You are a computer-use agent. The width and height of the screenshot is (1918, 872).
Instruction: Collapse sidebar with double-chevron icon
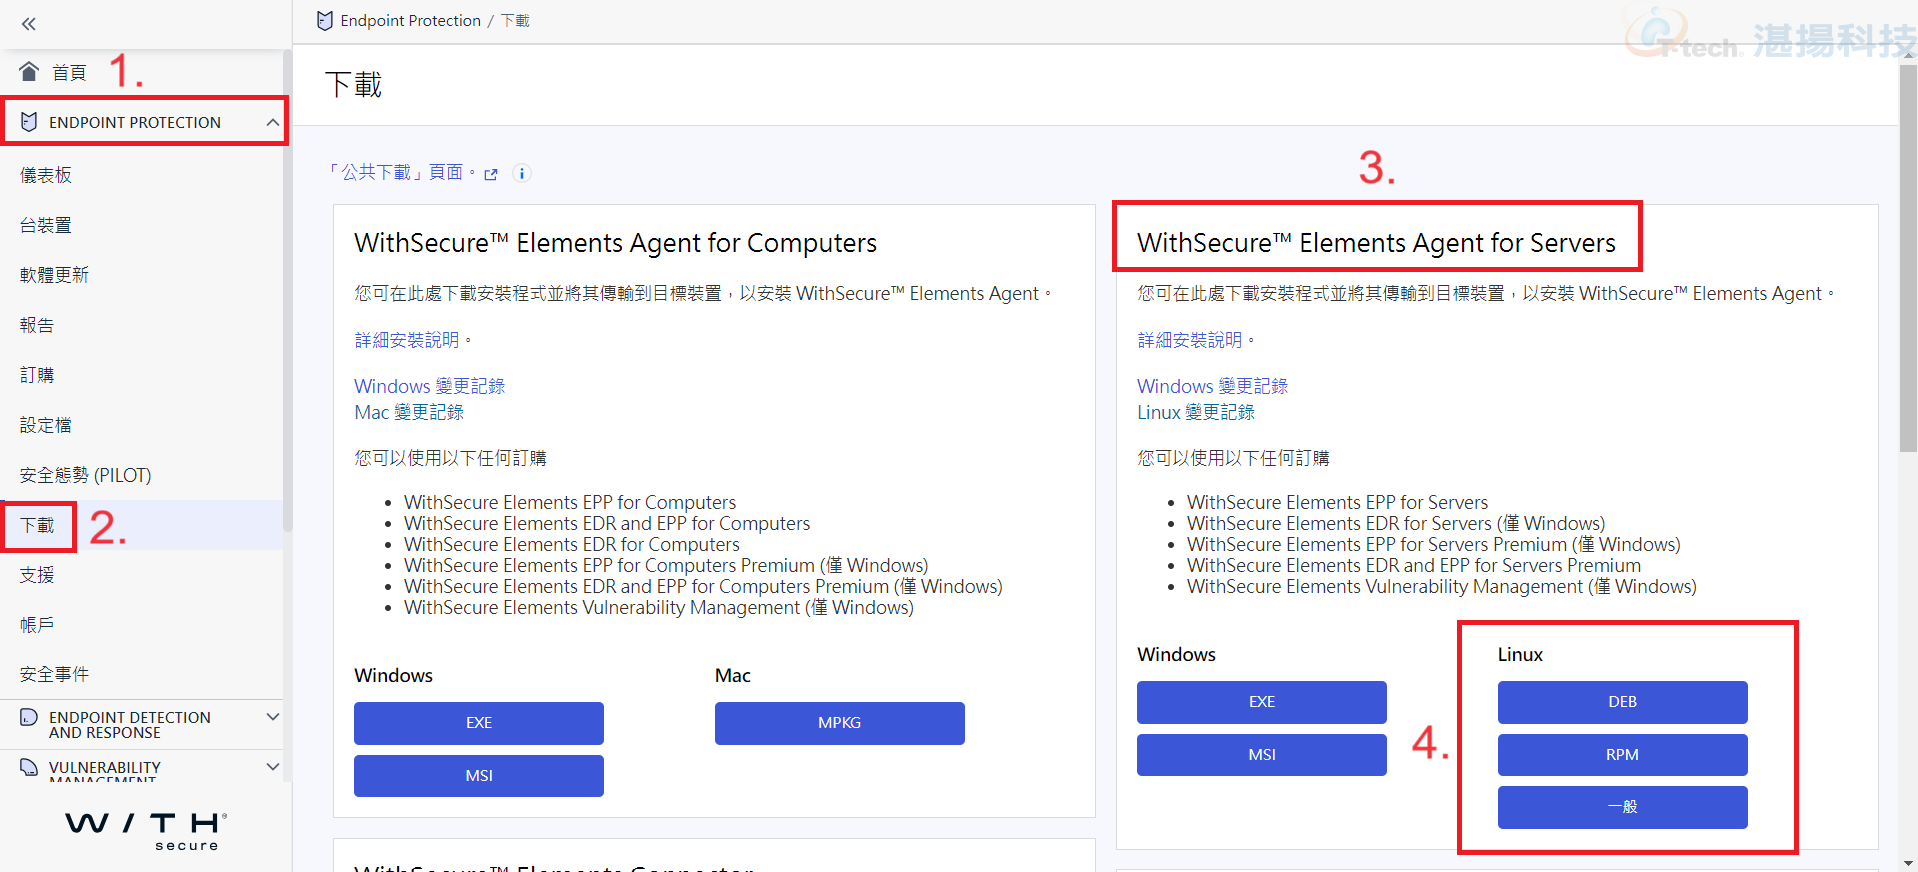[x=29, y=24]
